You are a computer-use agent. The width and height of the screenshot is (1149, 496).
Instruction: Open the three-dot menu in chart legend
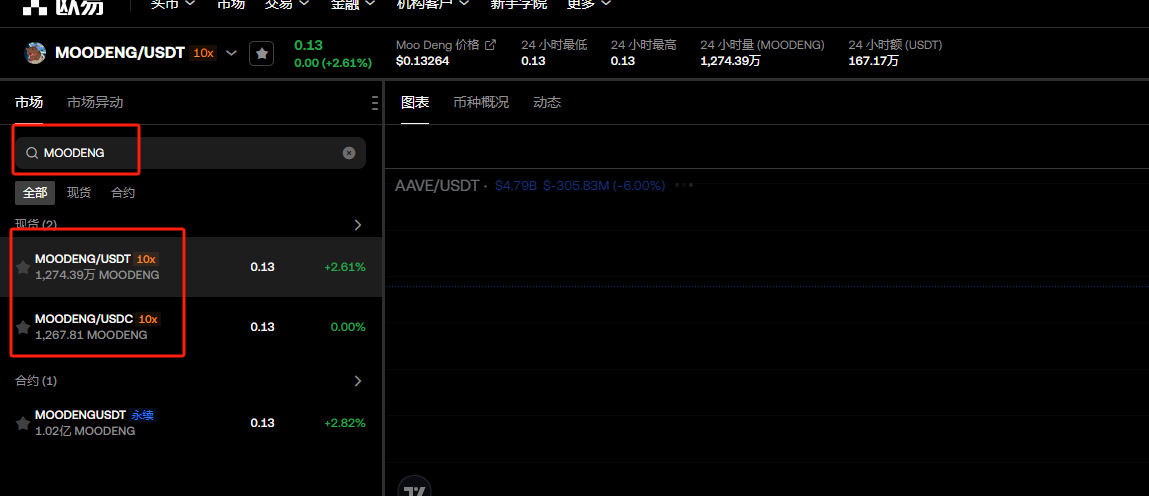[x=684, y=185]
